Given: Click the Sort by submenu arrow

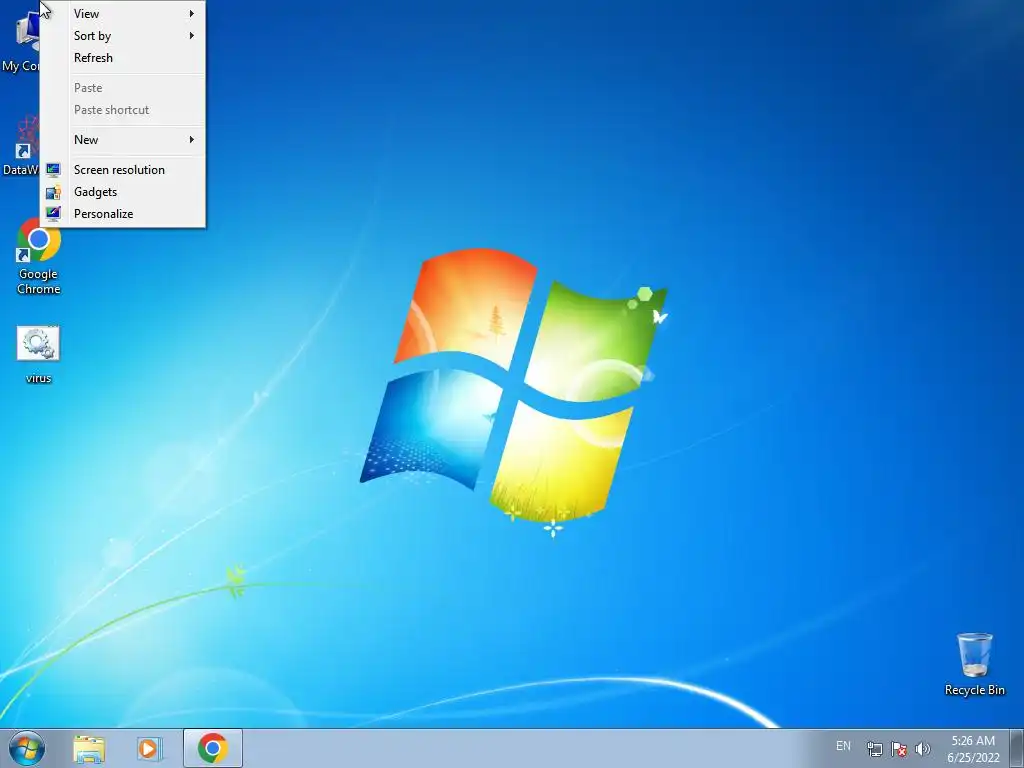Looking at the screenshot, I should pos(191,36).
